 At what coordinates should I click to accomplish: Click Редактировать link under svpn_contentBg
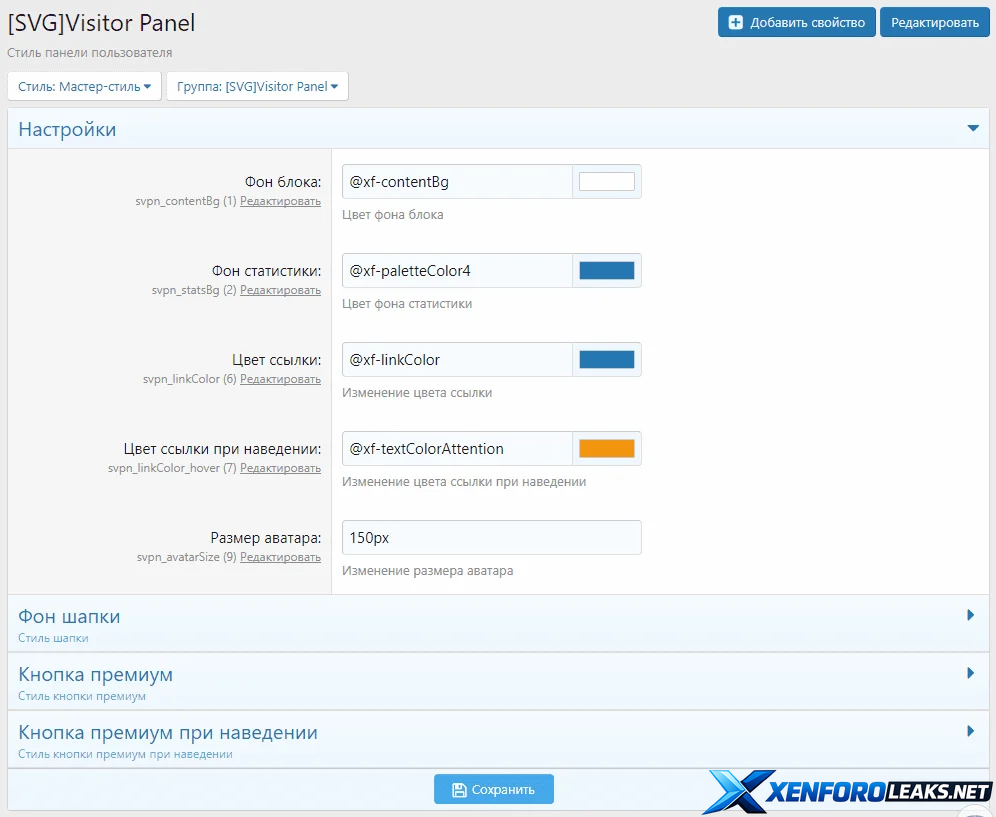(280, 201)
